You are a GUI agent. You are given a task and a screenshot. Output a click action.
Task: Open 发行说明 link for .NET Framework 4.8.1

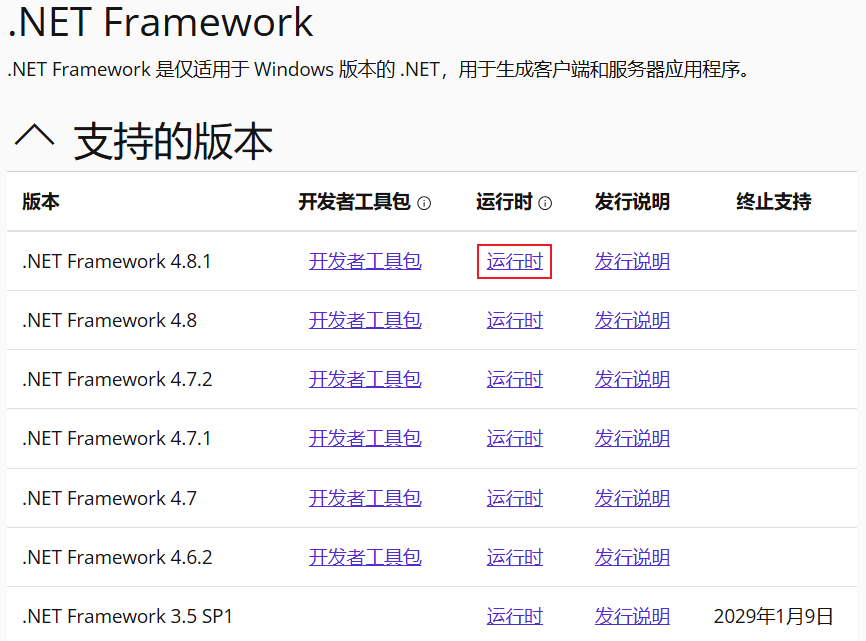tap(632, 261)
